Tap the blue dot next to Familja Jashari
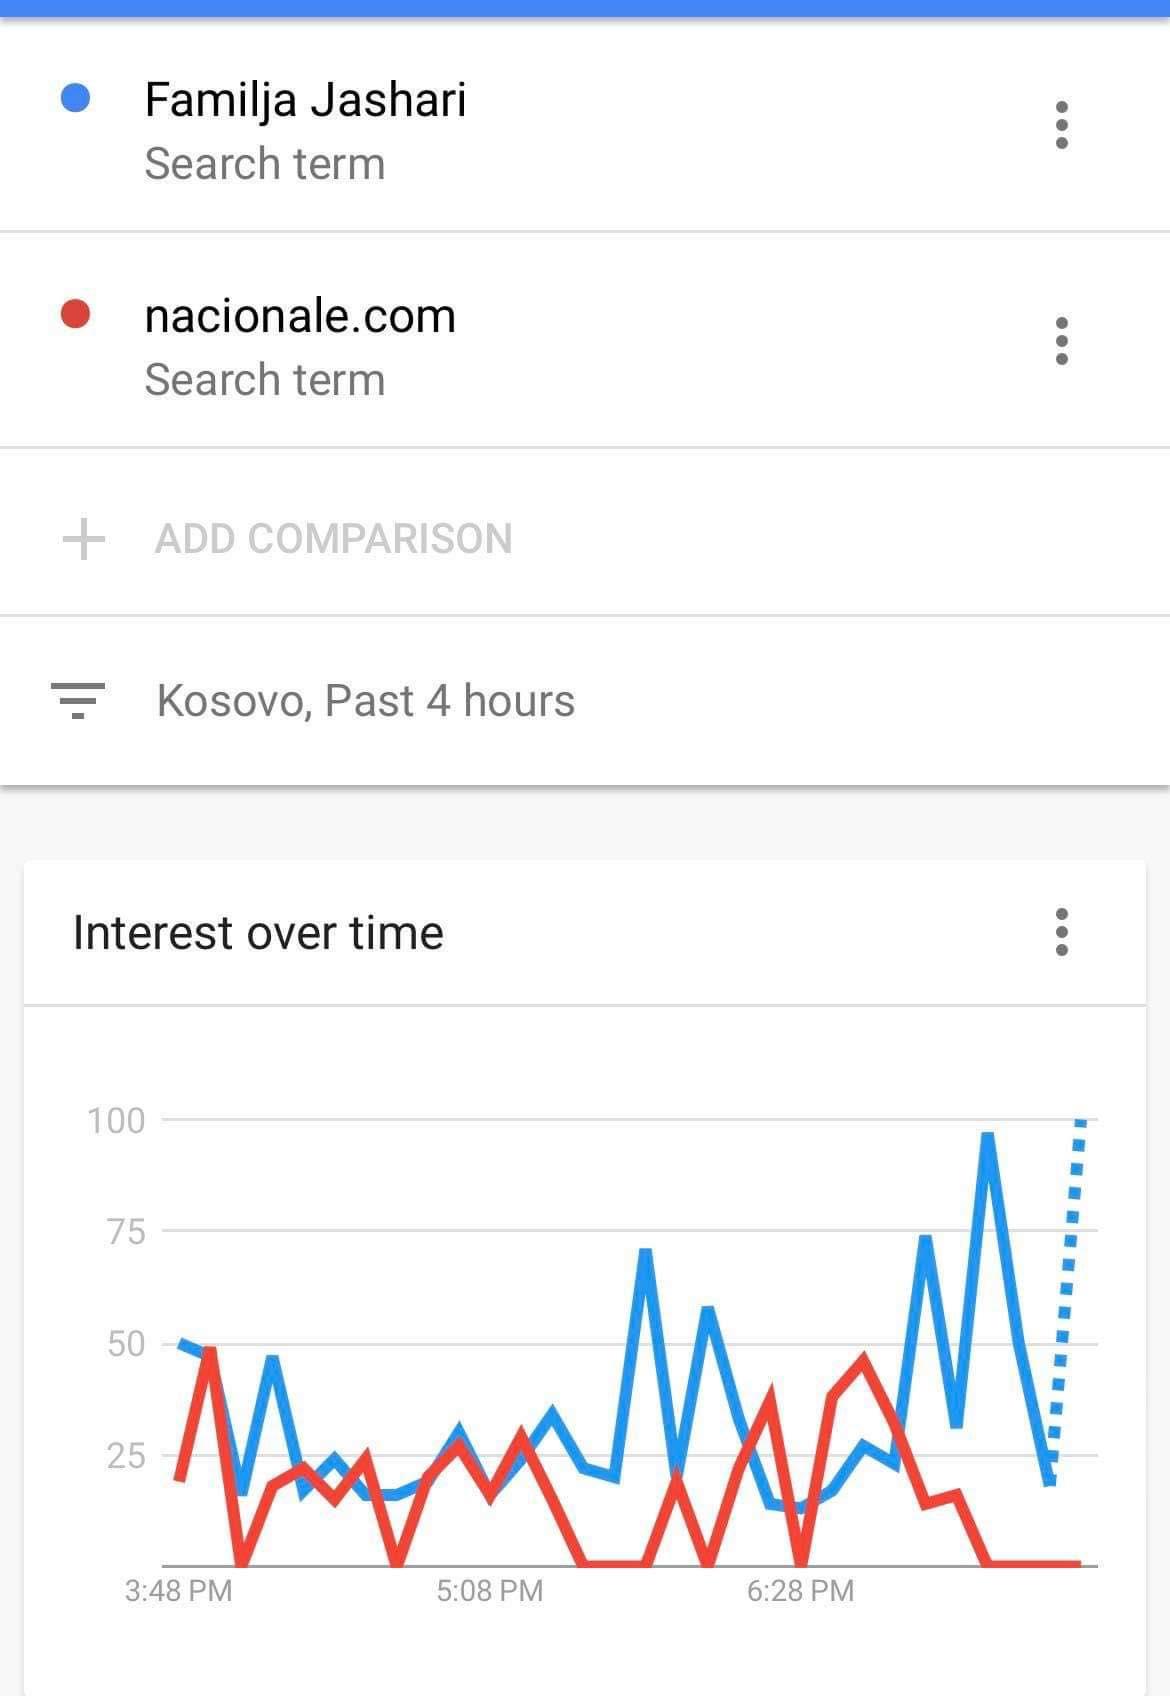Viewport: 1170px width, 1696px height. 76,98
